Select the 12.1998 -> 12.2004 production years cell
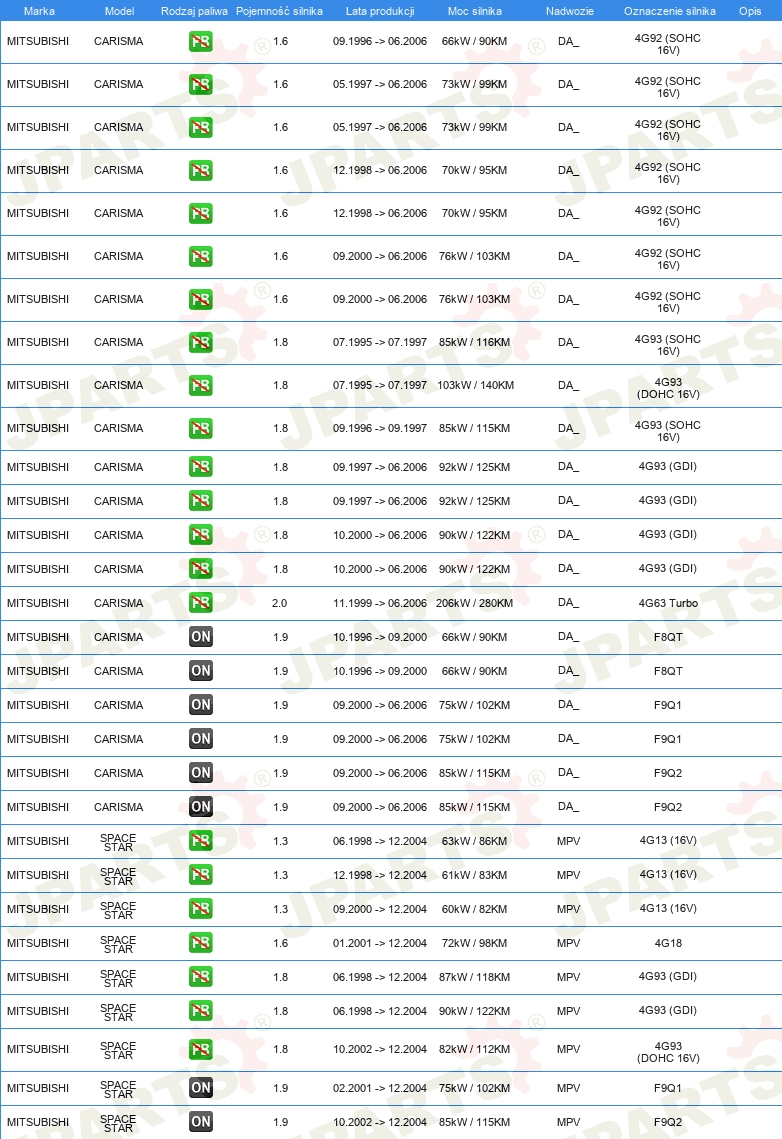This screenshot has width=782, height=1139. pyautogui.click(x=380, y=875)
